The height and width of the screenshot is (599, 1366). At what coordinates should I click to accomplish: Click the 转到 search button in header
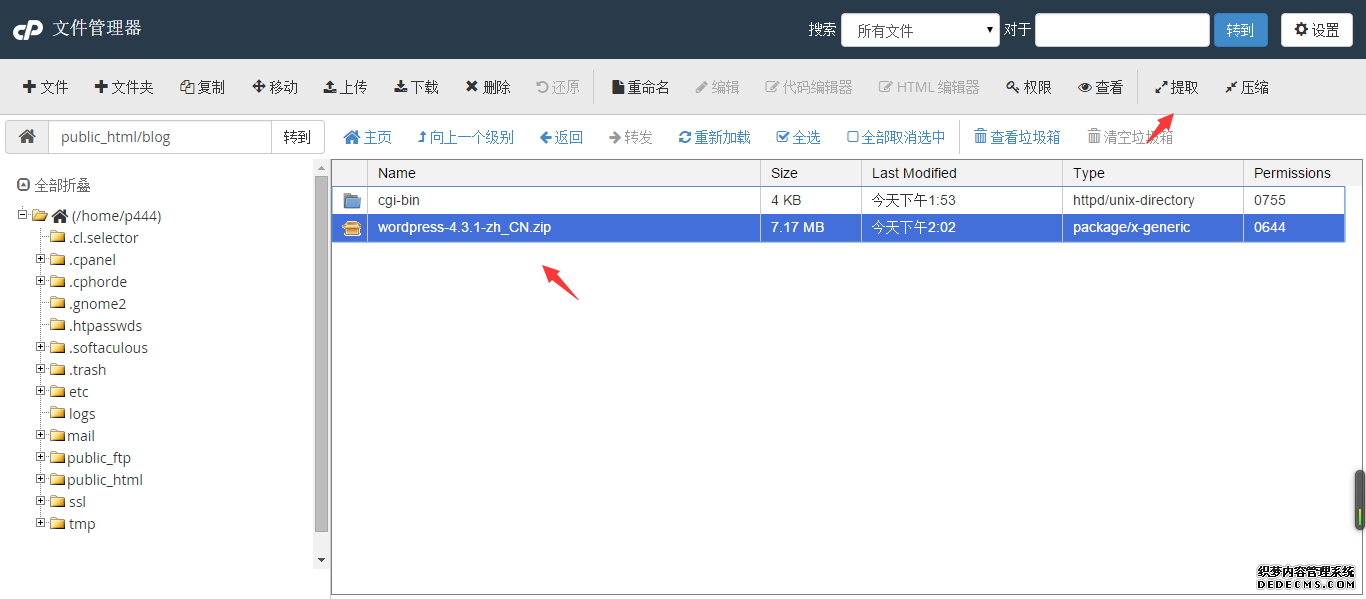[x=1240, y=30]
